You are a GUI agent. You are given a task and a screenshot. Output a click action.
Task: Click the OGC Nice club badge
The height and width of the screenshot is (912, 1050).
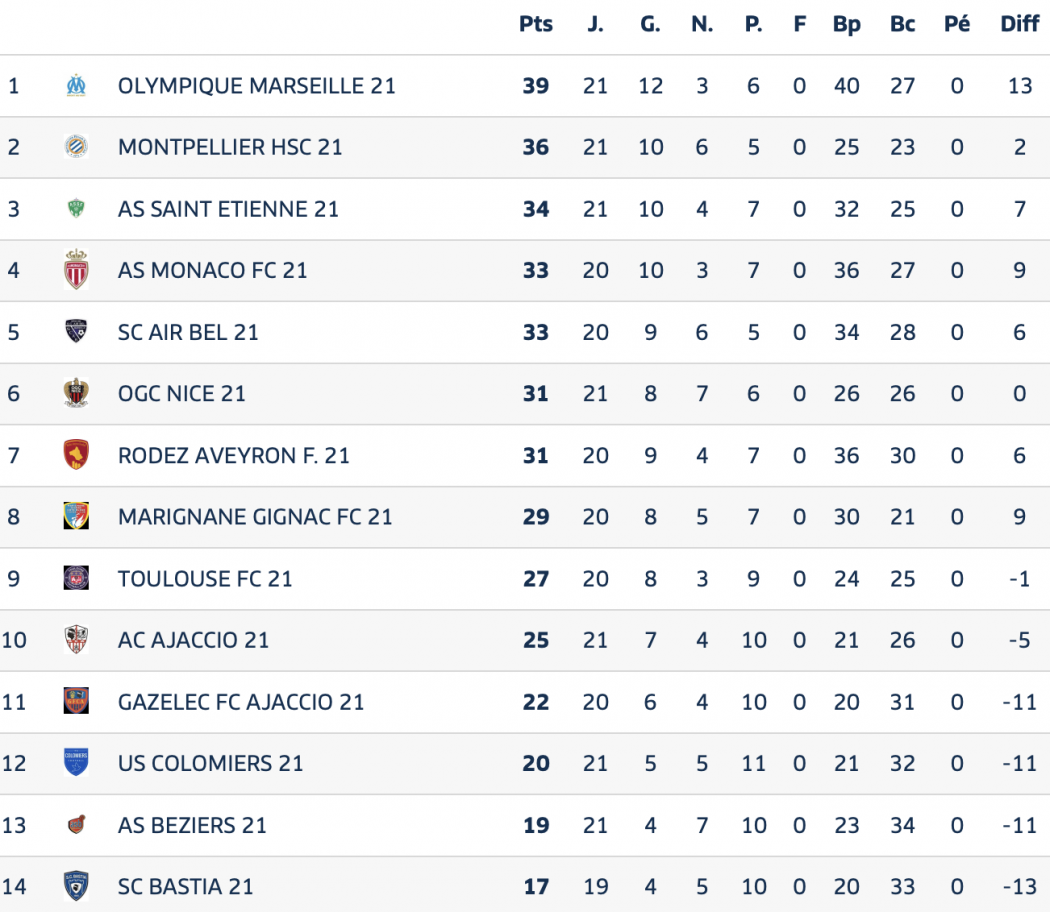point(76,393)
